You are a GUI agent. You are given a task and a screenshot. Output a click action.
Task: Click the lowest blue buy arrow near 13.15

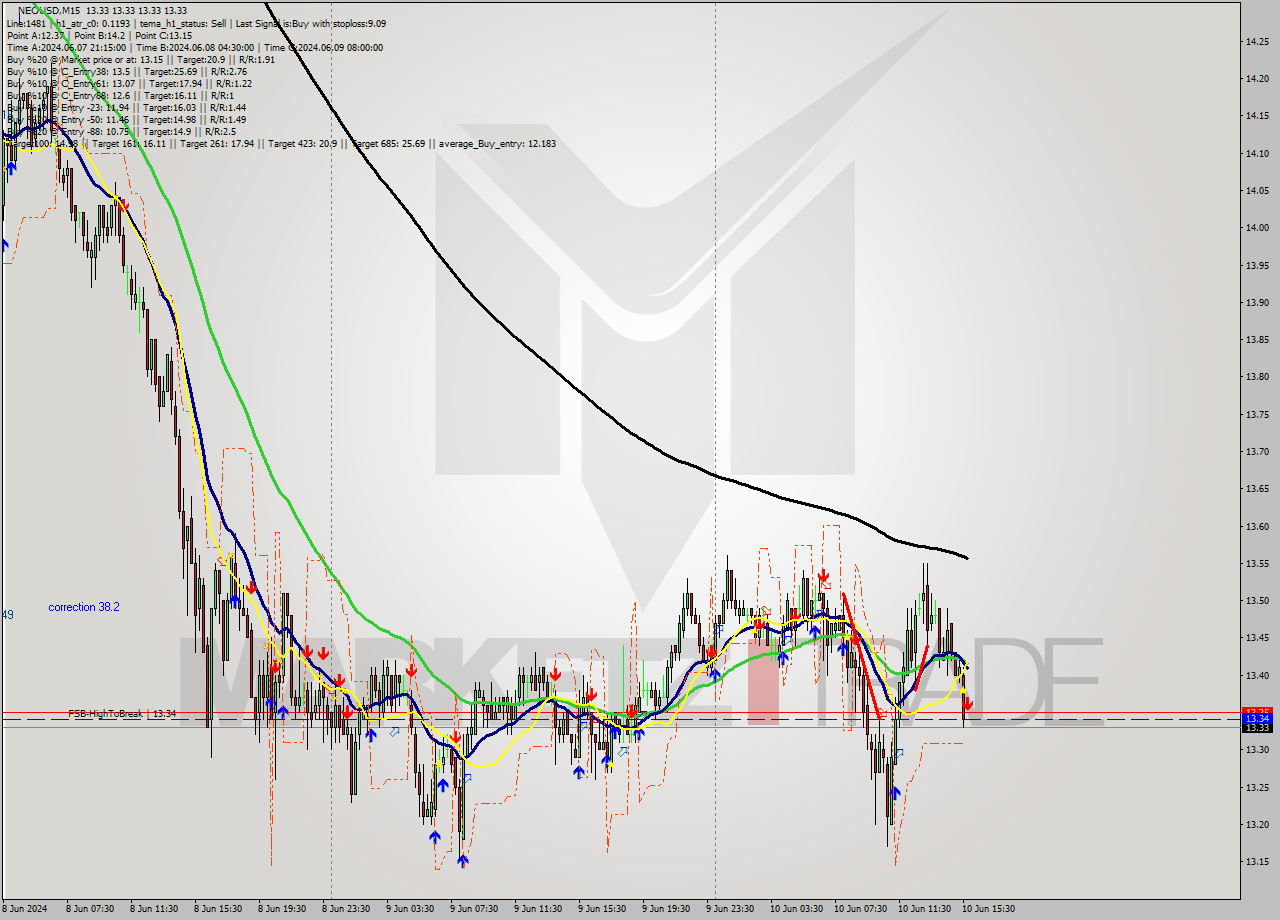(x=462, y=860)
